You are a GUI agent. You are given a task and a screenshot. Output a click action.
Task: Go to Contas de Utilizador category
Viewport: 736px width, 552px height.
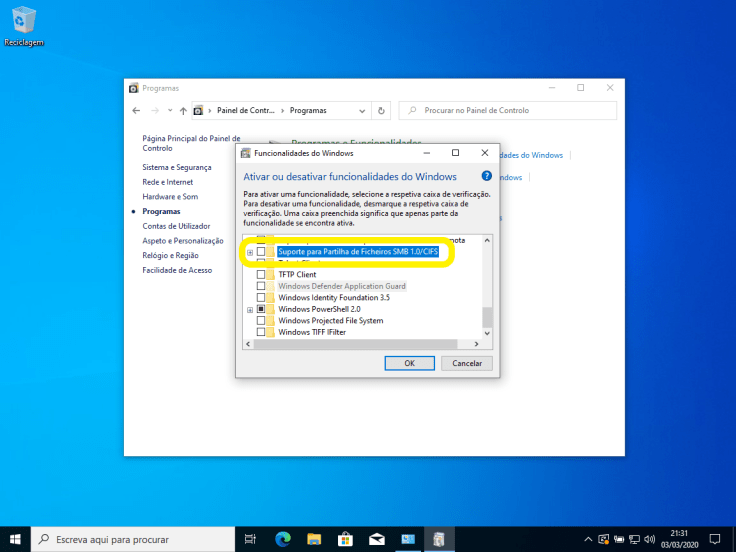point(176,226)
